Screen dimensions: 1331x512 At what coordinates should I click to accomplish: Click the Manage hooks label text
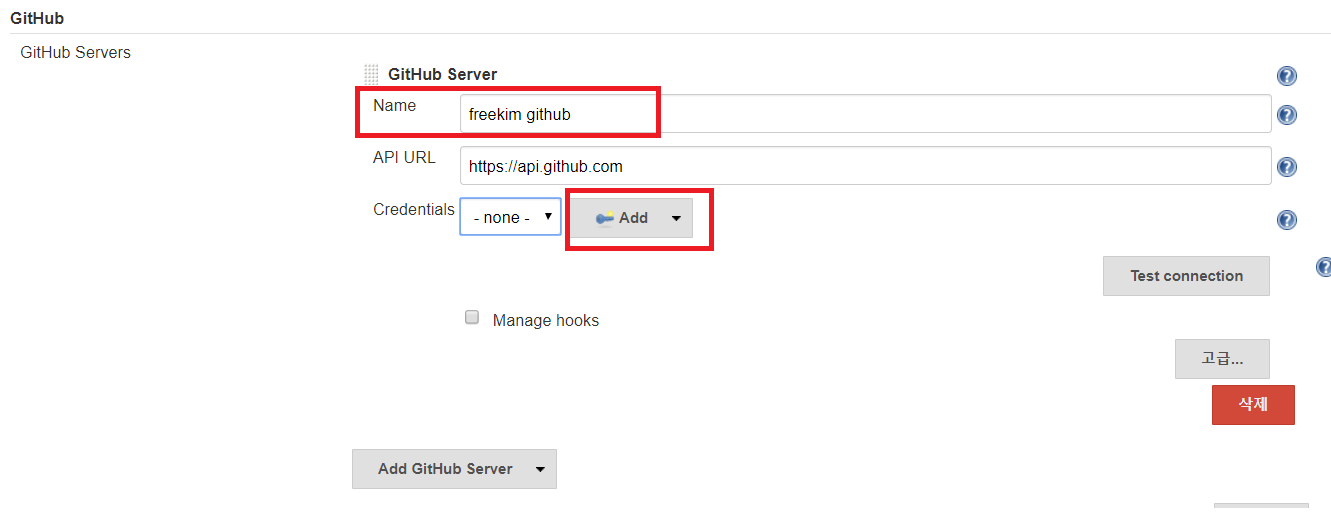[x=546, y=321]
